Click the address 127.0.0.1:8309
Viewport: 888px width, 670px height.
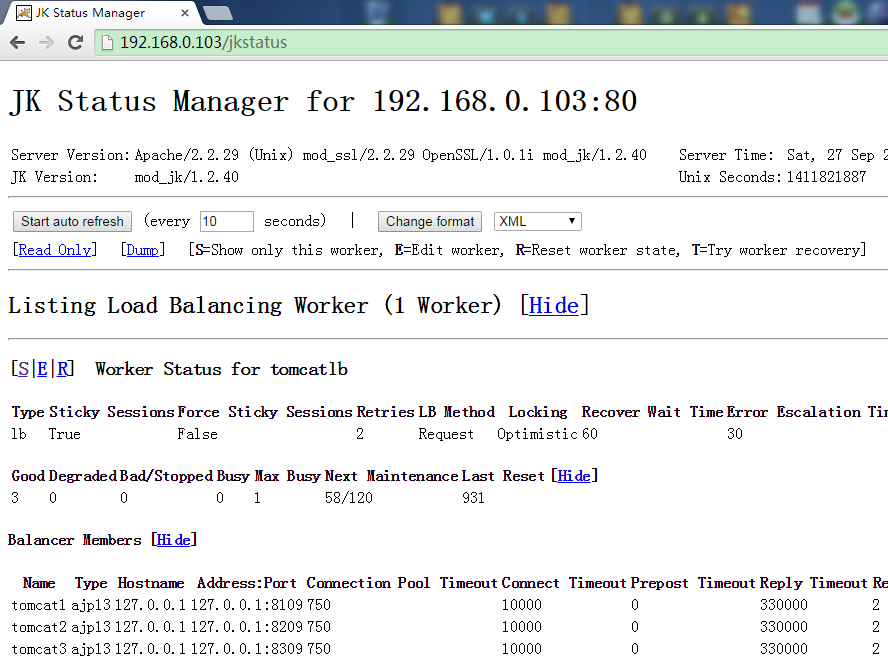coord(247,648)
